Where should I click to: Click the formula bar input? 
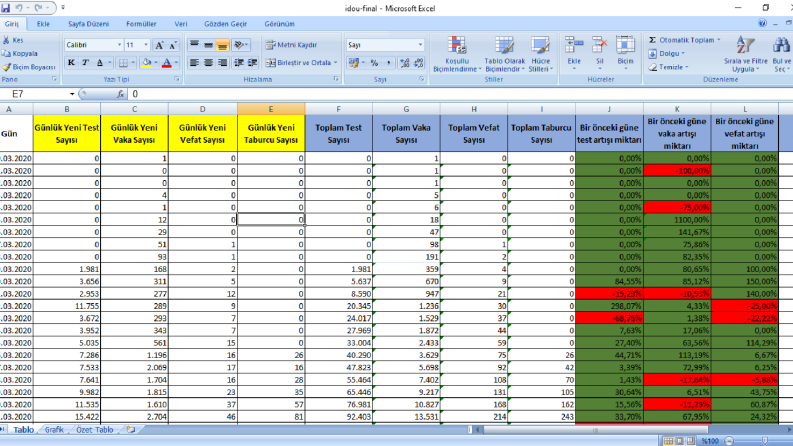tap(459, 94)
